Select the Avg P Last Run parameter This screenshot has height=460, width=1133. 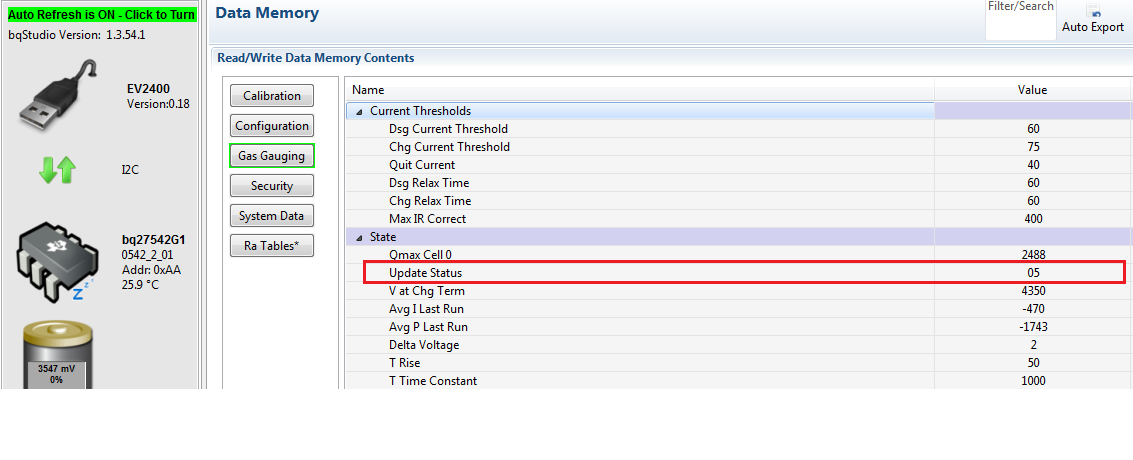tap(426, 327)
